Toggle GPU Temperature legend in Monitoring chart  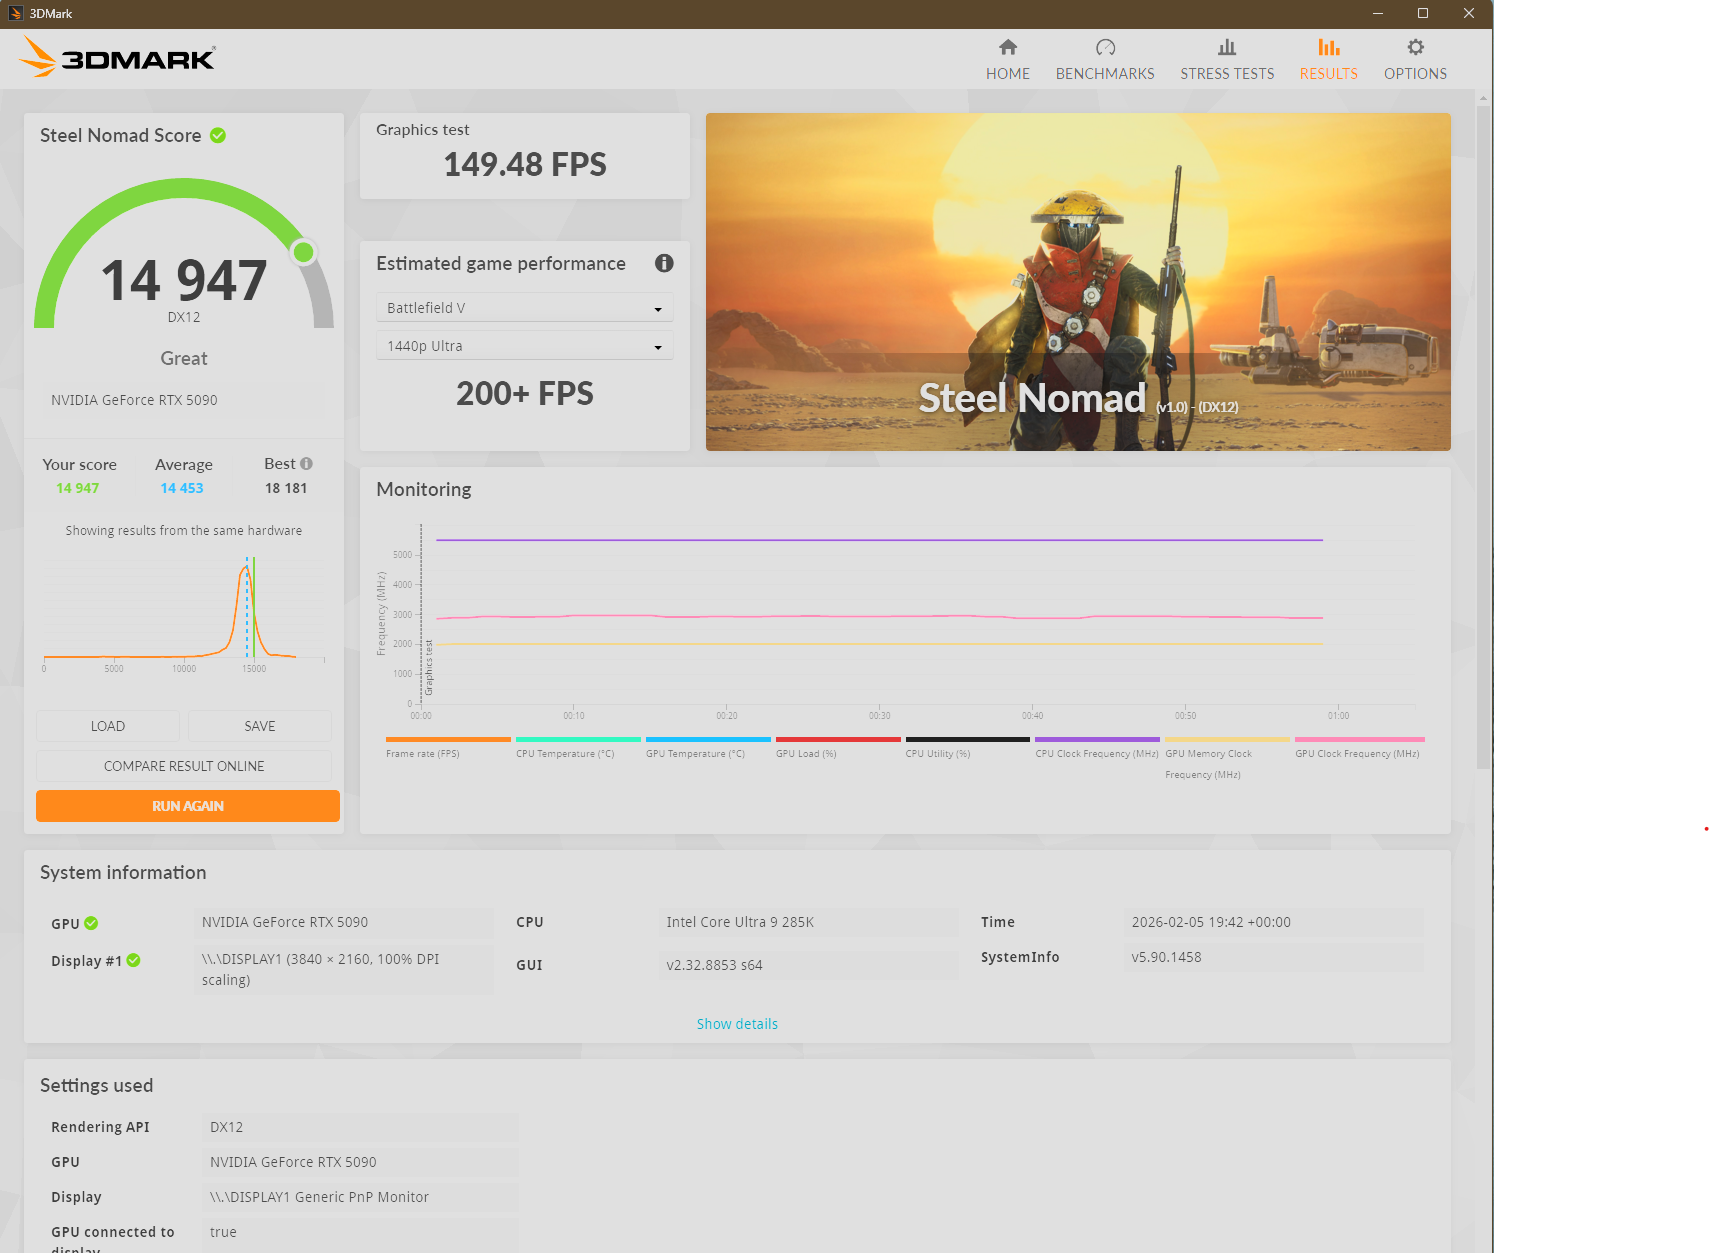tap(695, 753)
